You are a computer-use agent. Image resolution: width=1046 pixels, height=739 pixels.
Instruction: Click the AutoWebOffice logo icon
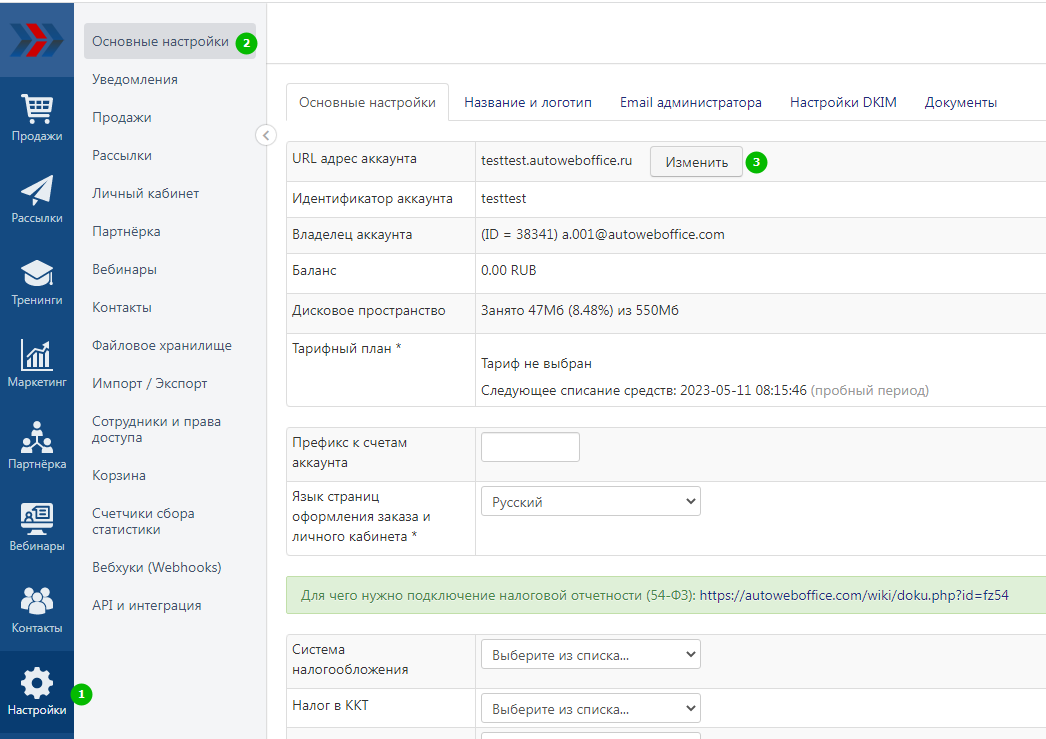[x=37, y=40]
